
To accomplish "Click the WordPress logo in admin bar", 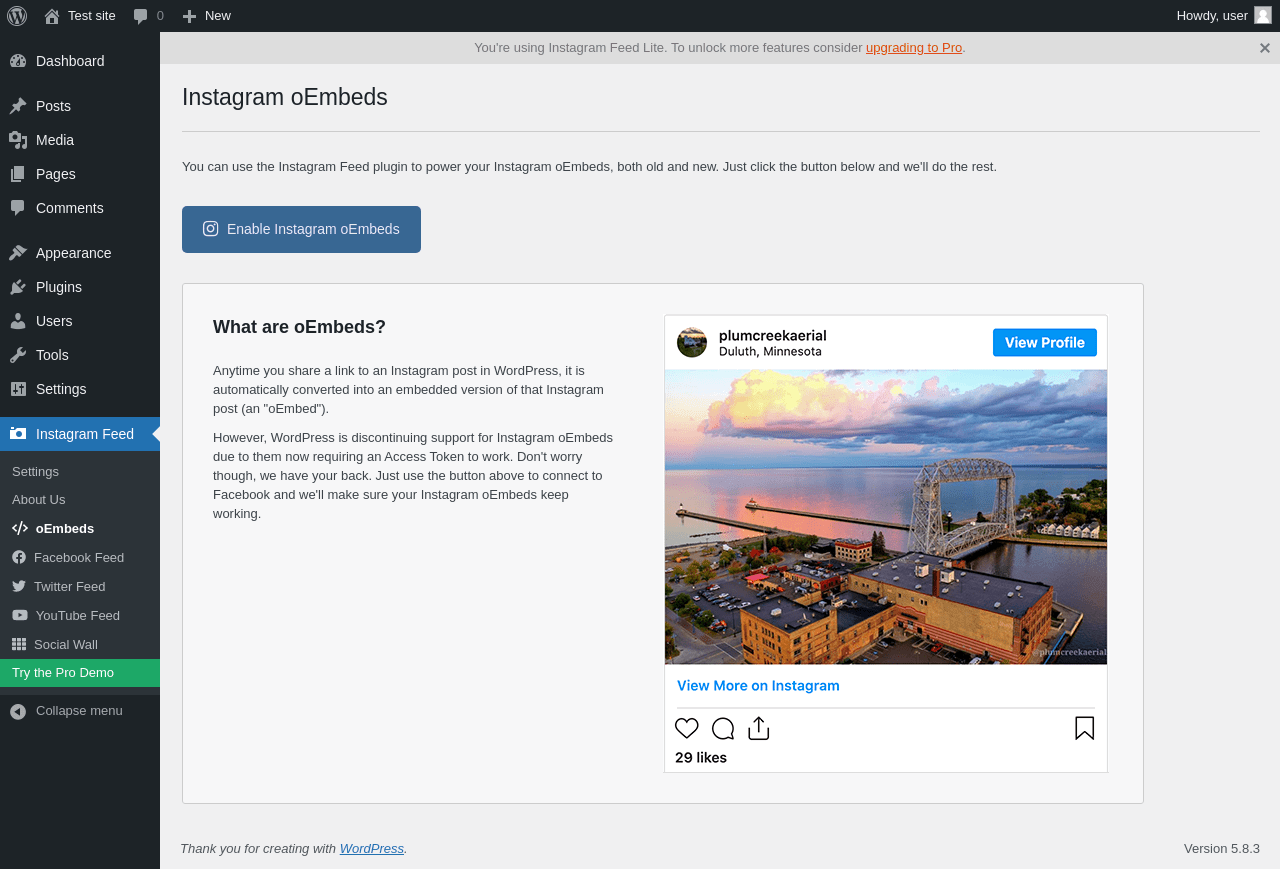I will coord(17,16).
